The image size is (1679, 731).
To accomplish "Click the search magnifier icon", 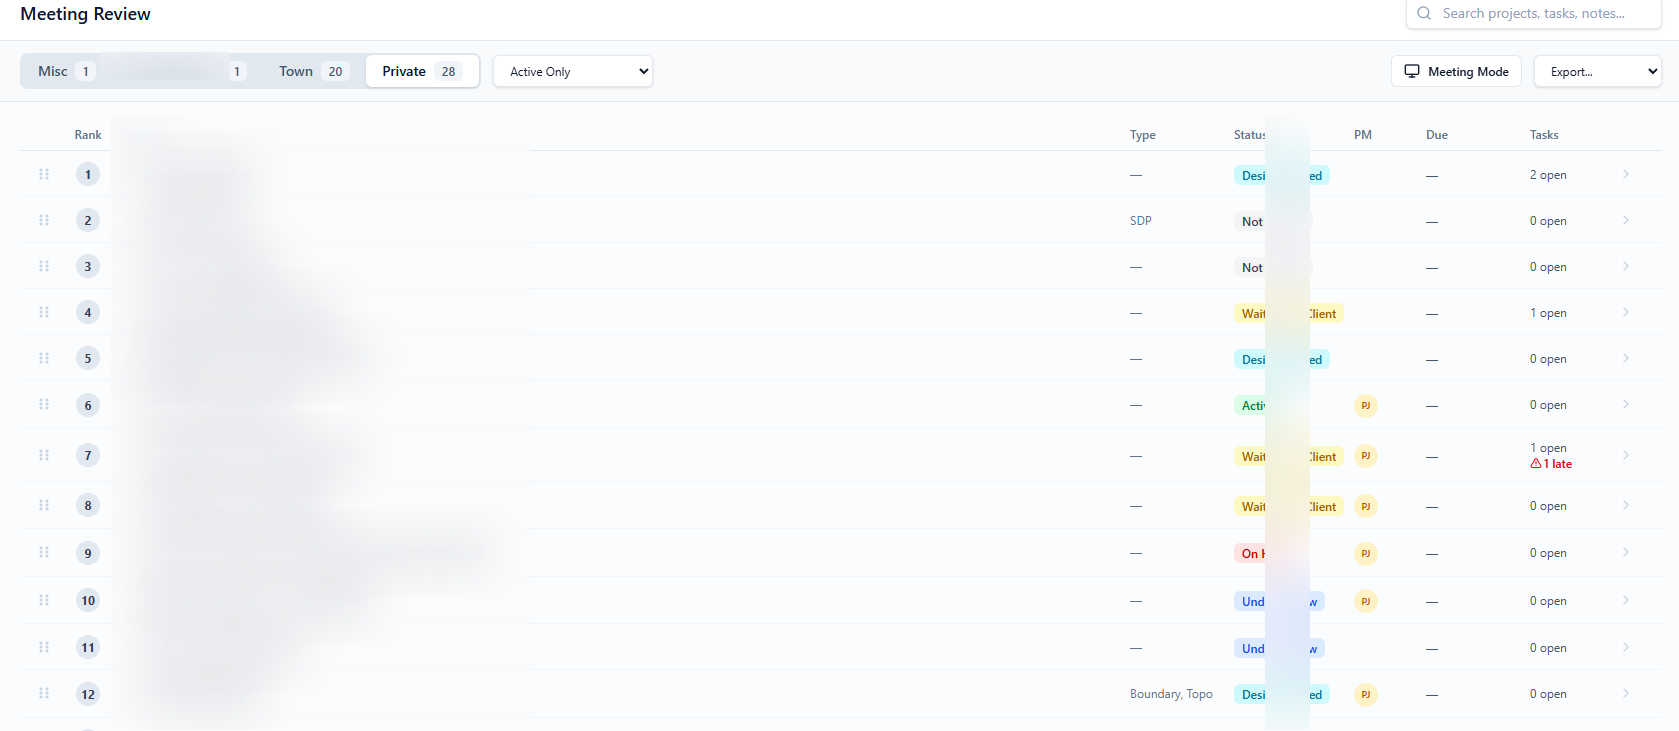I will (x=1424, y=13).
